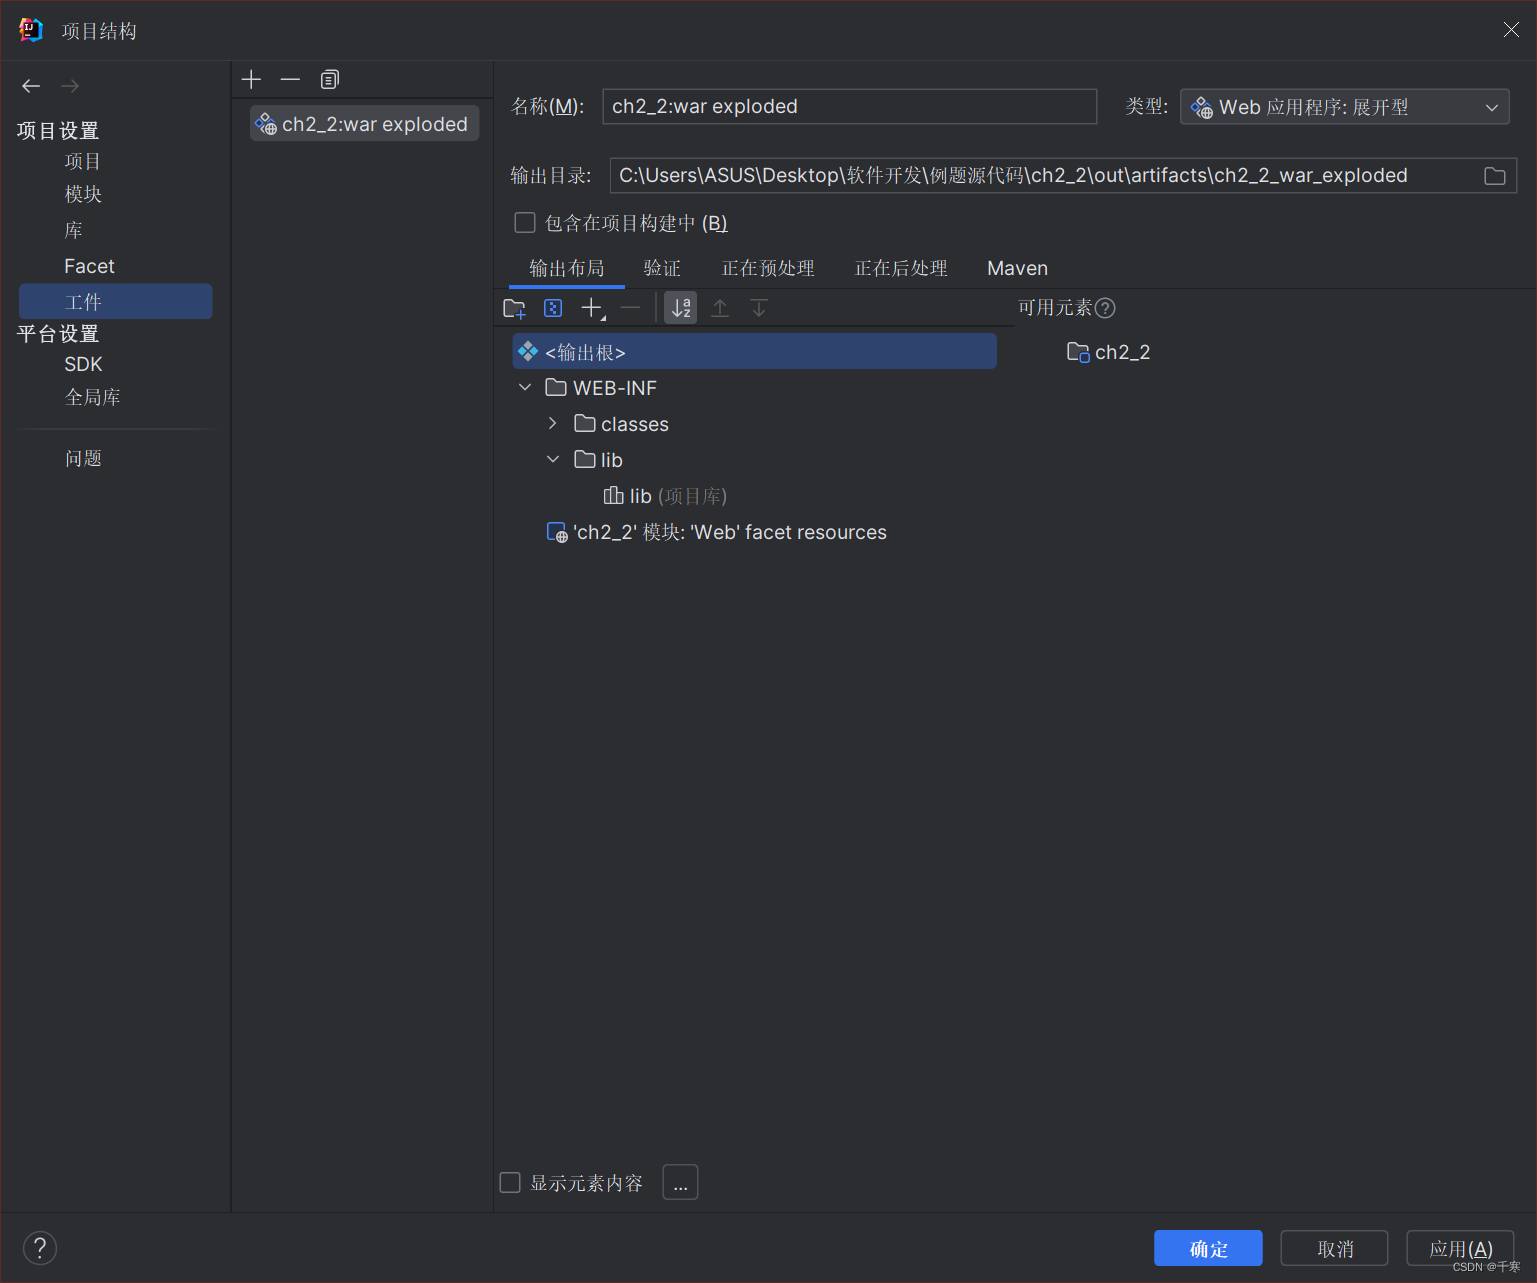
Task: Open 项目 settings in sidebar
Action: click(83, 161)
